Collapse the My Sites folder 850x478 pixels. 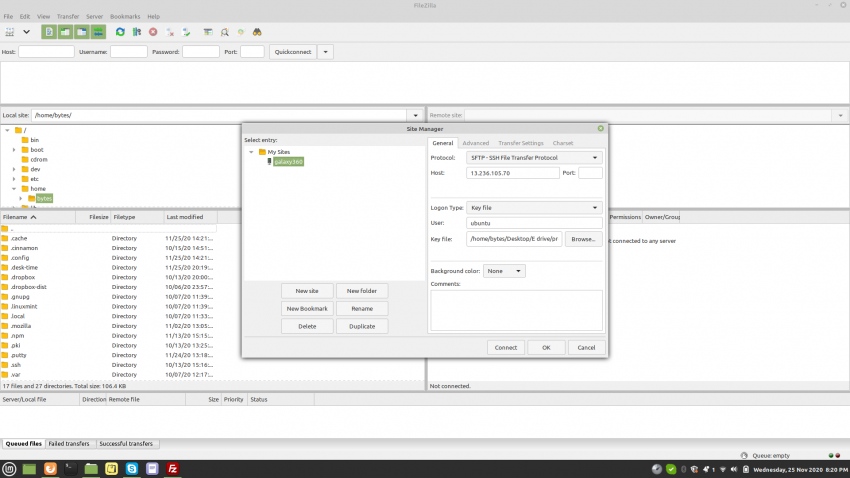point(252,152)
